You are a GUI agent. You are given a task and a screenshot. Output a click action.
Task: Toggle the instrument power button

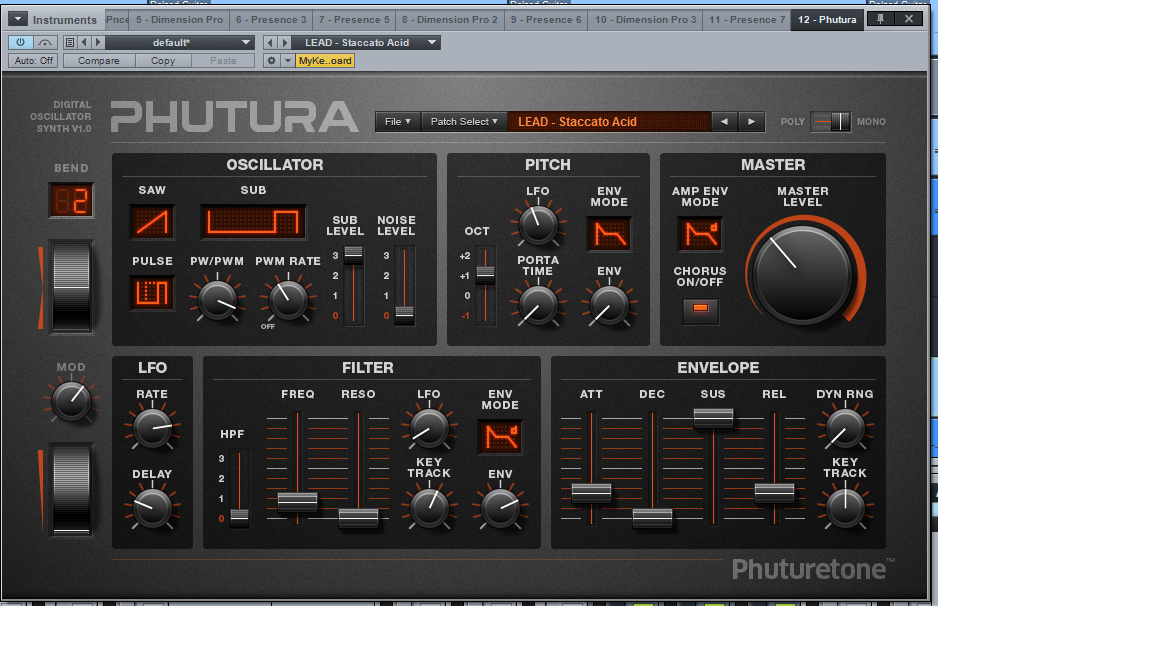pos(21,43)
